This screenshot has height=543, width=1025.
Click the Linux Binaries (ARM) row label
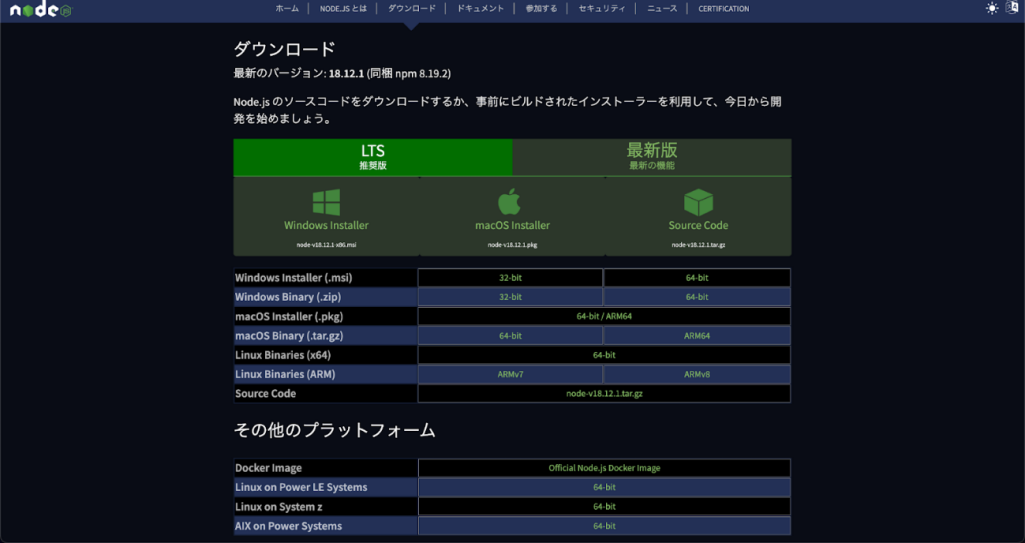285,374
